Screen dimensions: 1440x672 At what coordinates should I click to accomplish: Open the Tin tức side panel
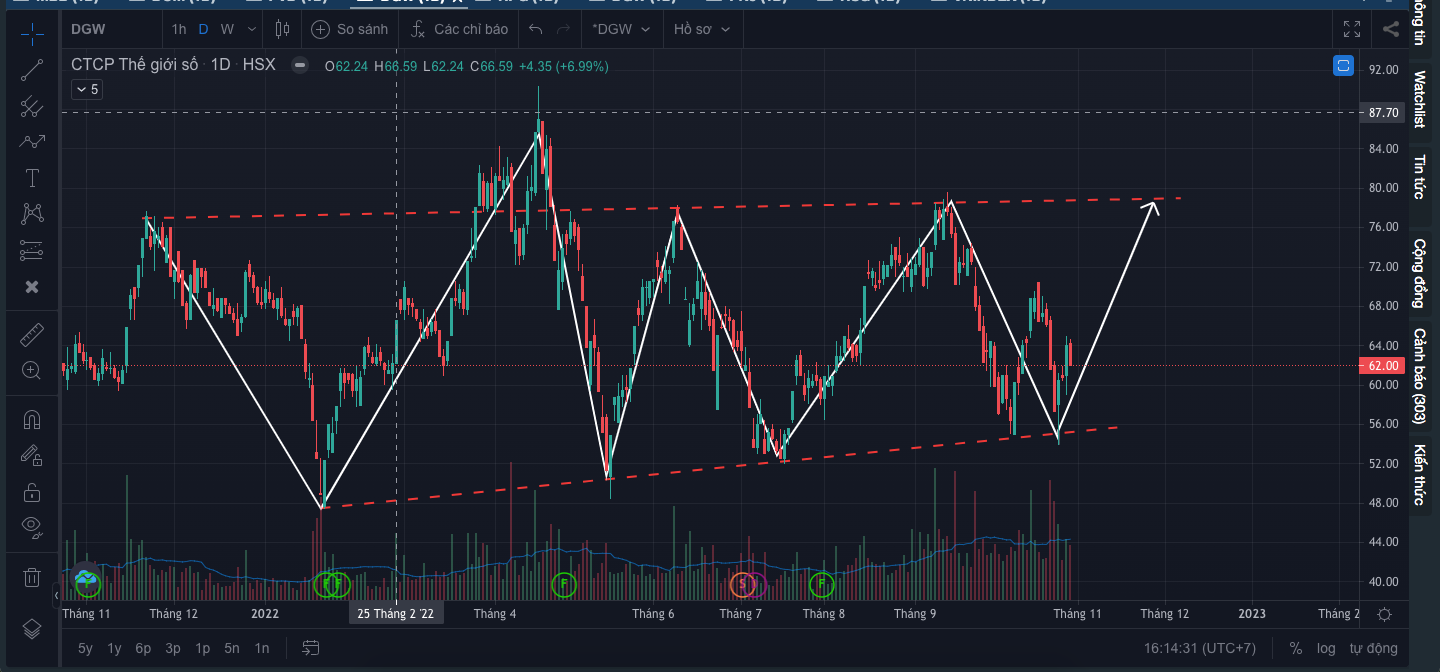pyautogui.click(x=1419, y=177)
